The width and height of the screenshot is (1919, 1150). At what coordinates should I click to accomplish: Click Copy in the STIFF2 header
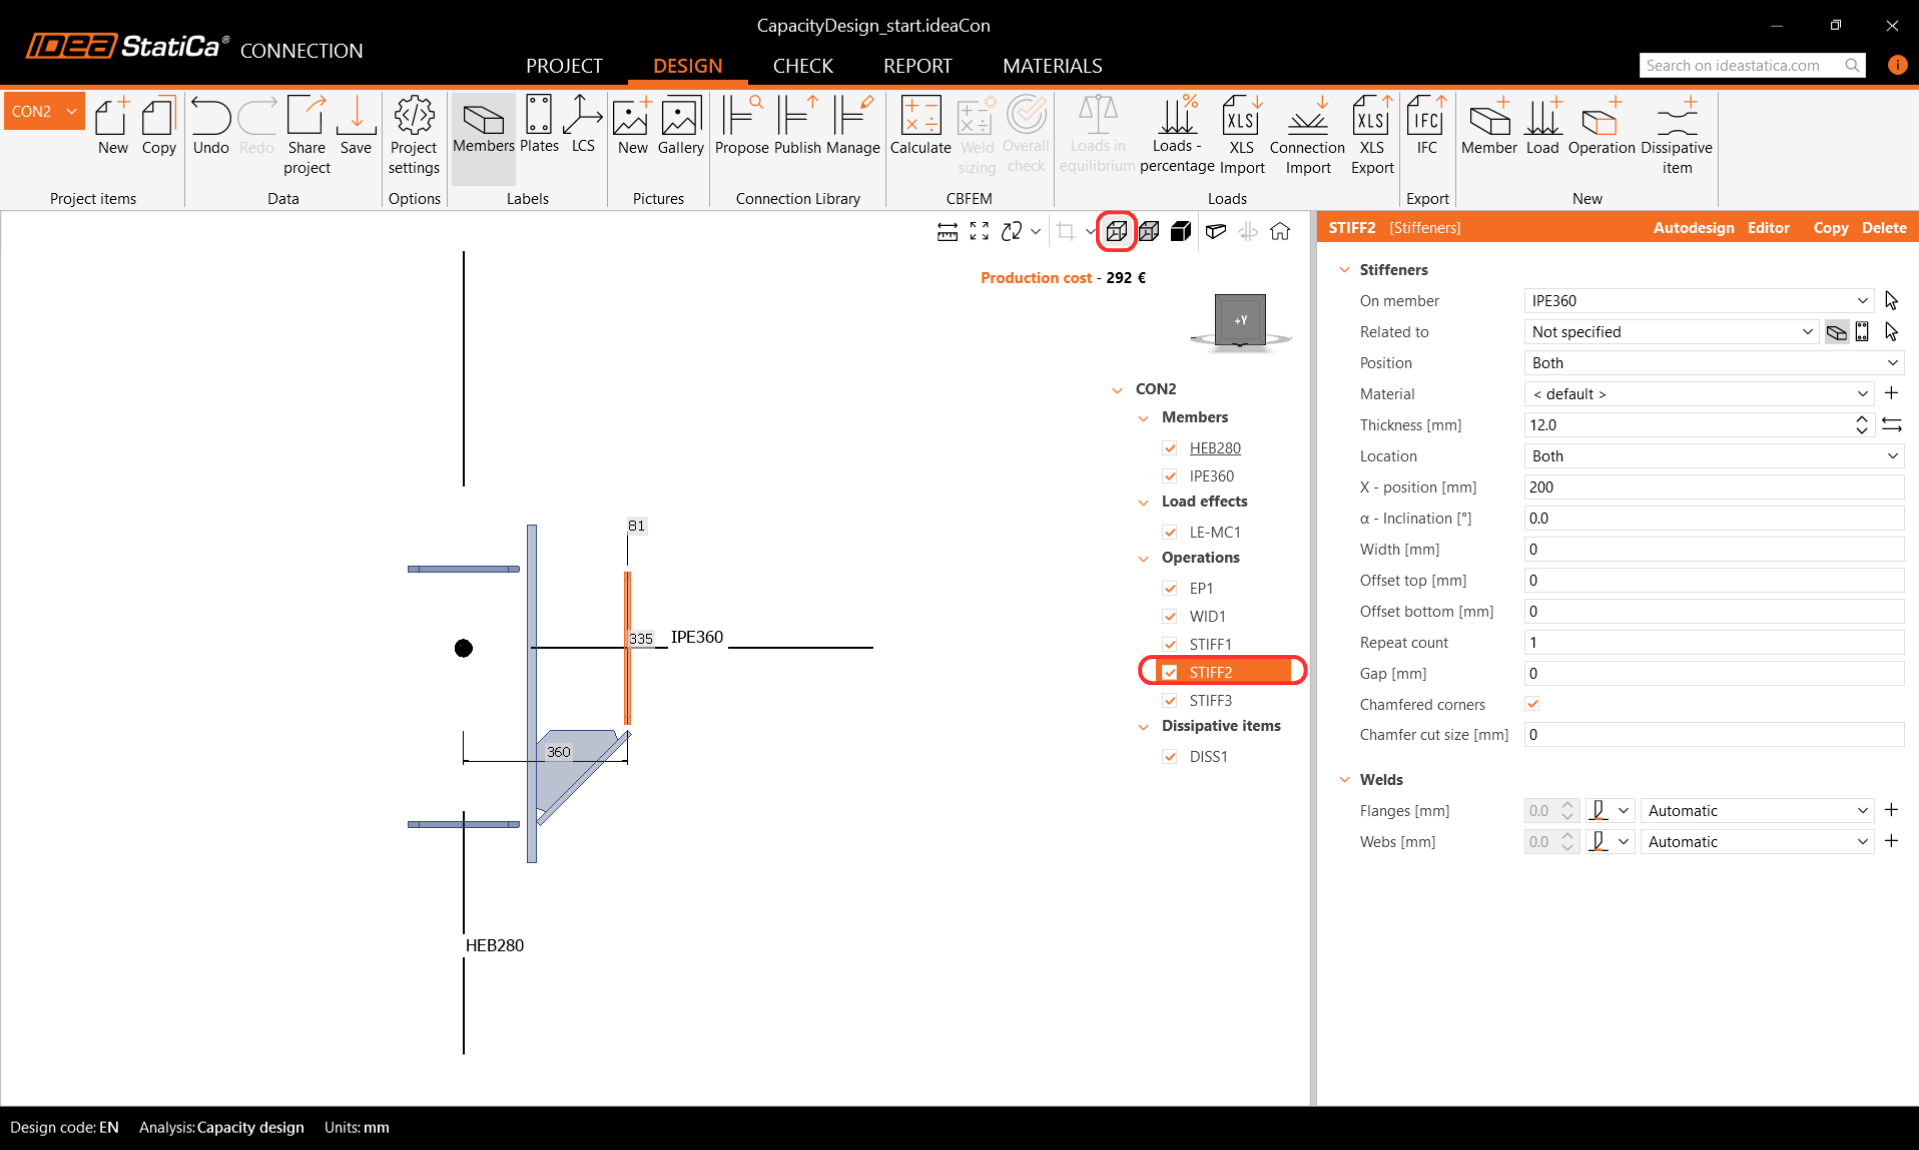coord(1830,228)
